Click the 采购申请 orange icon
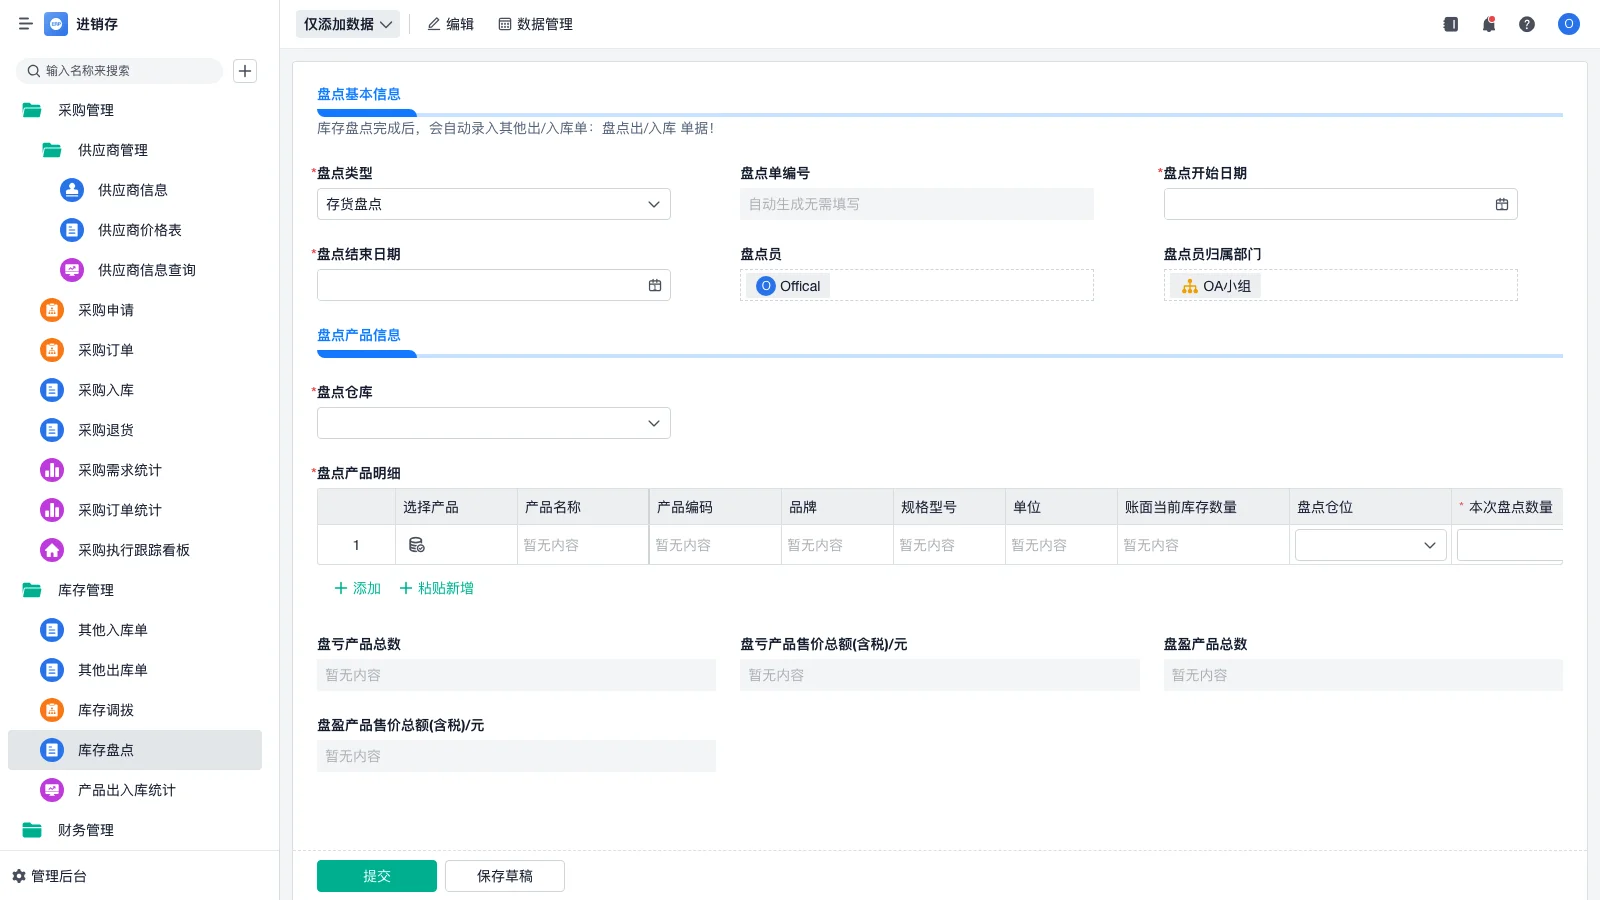Image resolution: width=1600 pixels, height=900 pixels. pos(52,310)
